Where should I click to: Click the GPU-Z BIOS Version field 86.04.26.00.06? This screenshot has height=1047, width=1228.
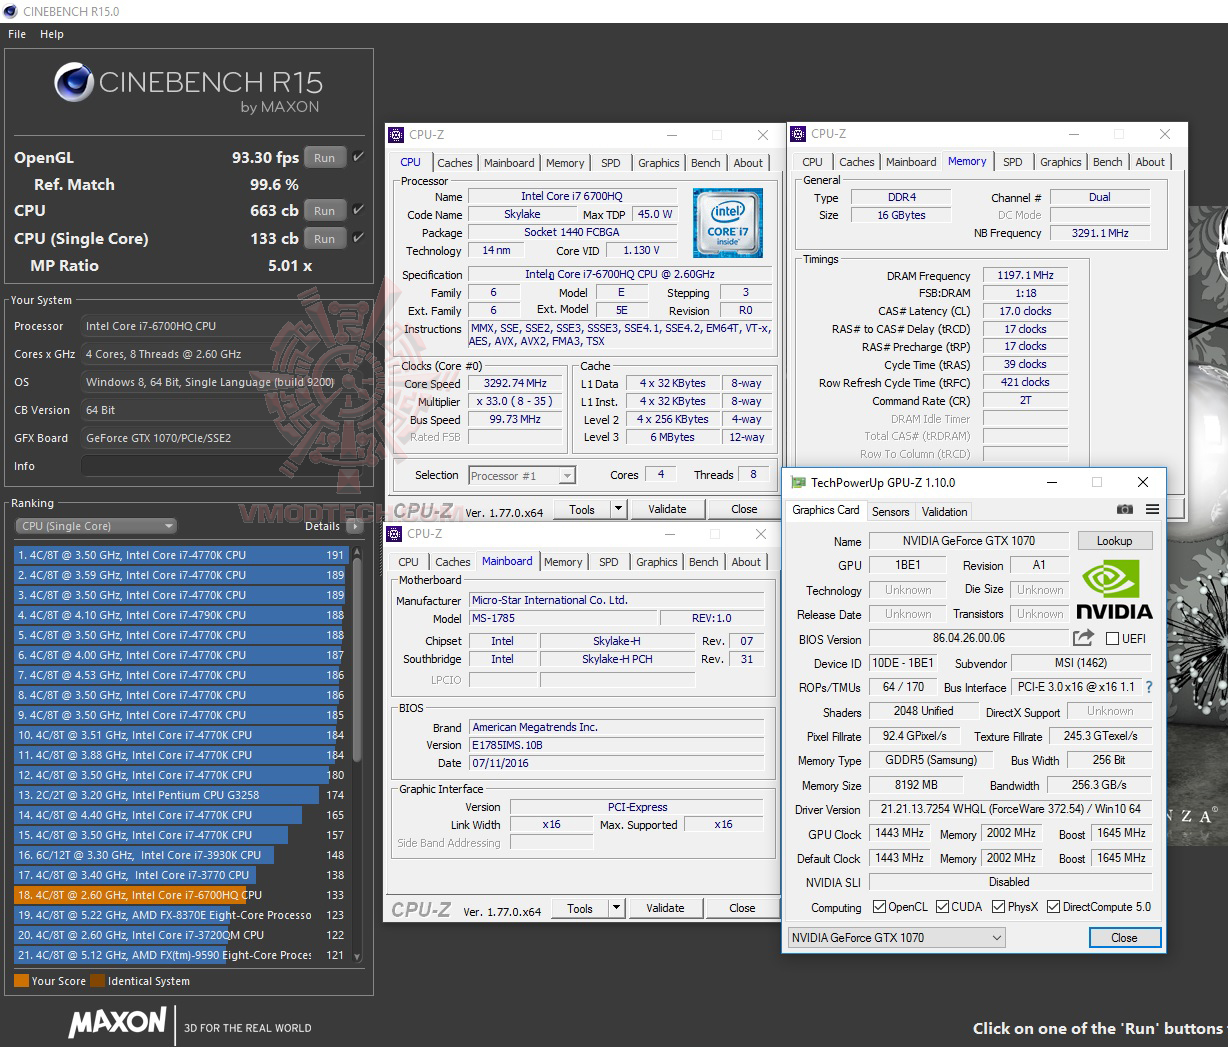click(968, 638)
